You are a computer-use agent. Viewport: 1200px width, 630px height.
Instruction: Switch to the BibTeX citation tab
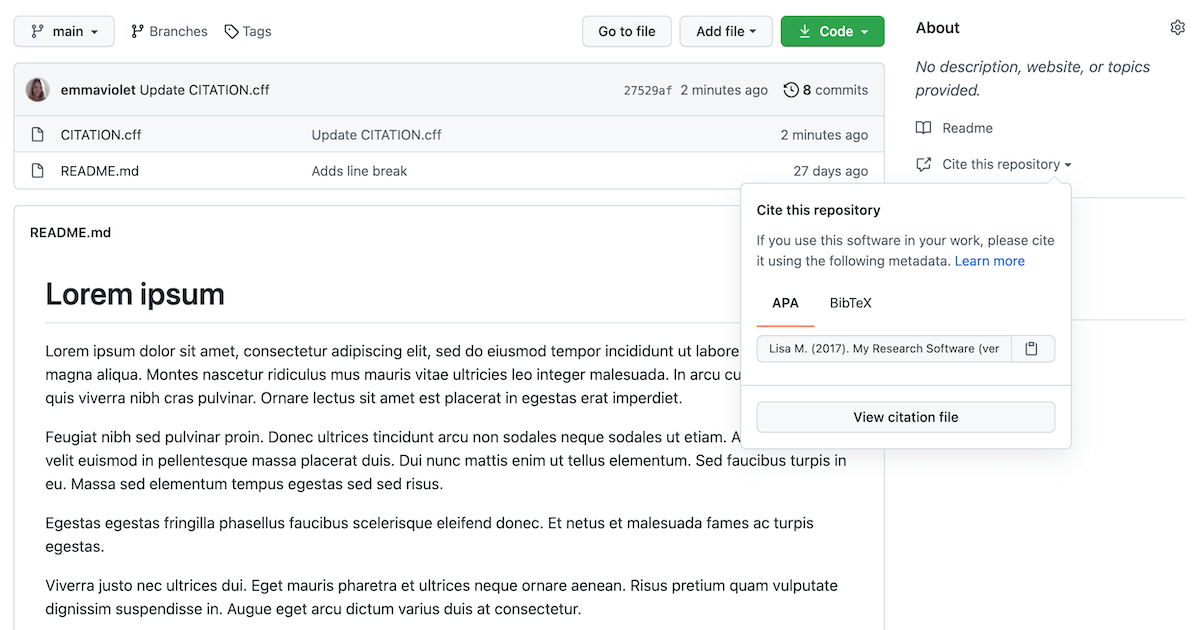pos(850,303)
